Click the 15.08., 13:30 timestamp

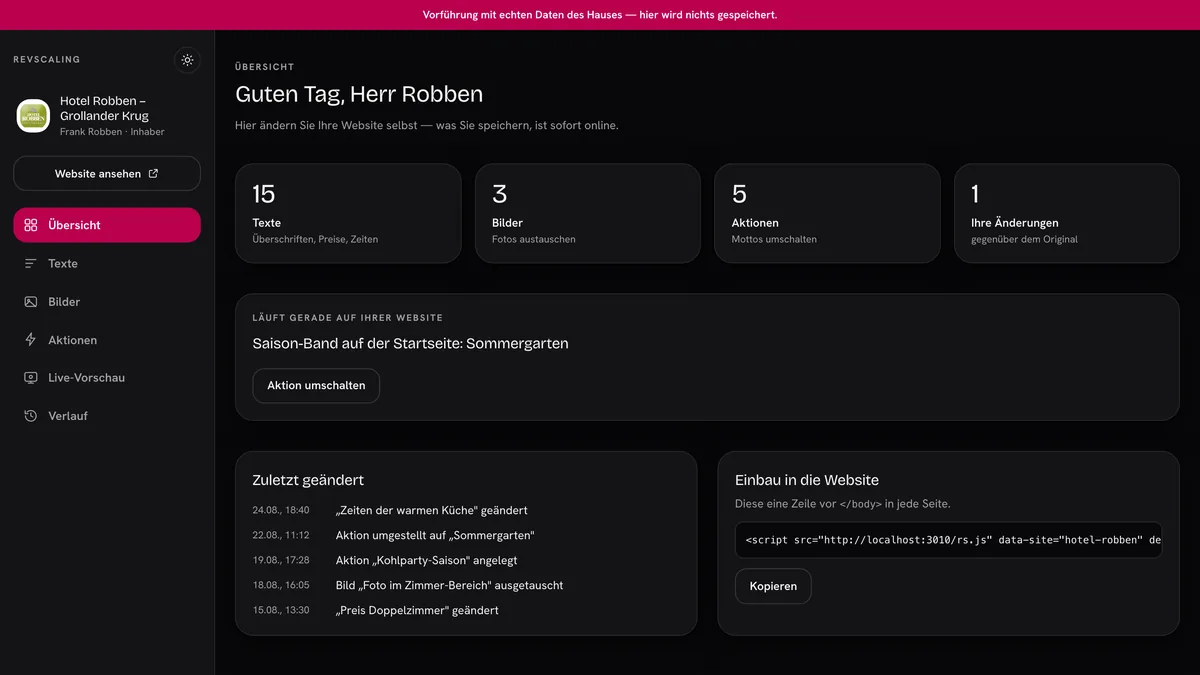281,610
